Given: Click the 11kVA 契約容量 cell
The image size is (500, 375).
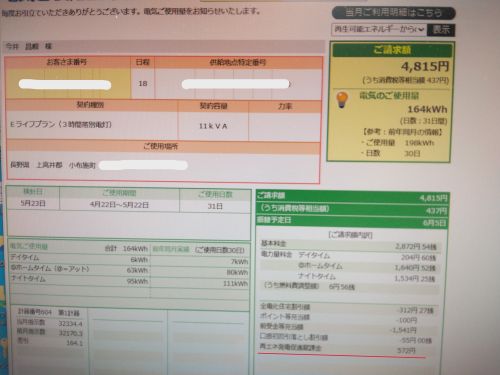Looking at the screenshot, I should click(213, 126).
